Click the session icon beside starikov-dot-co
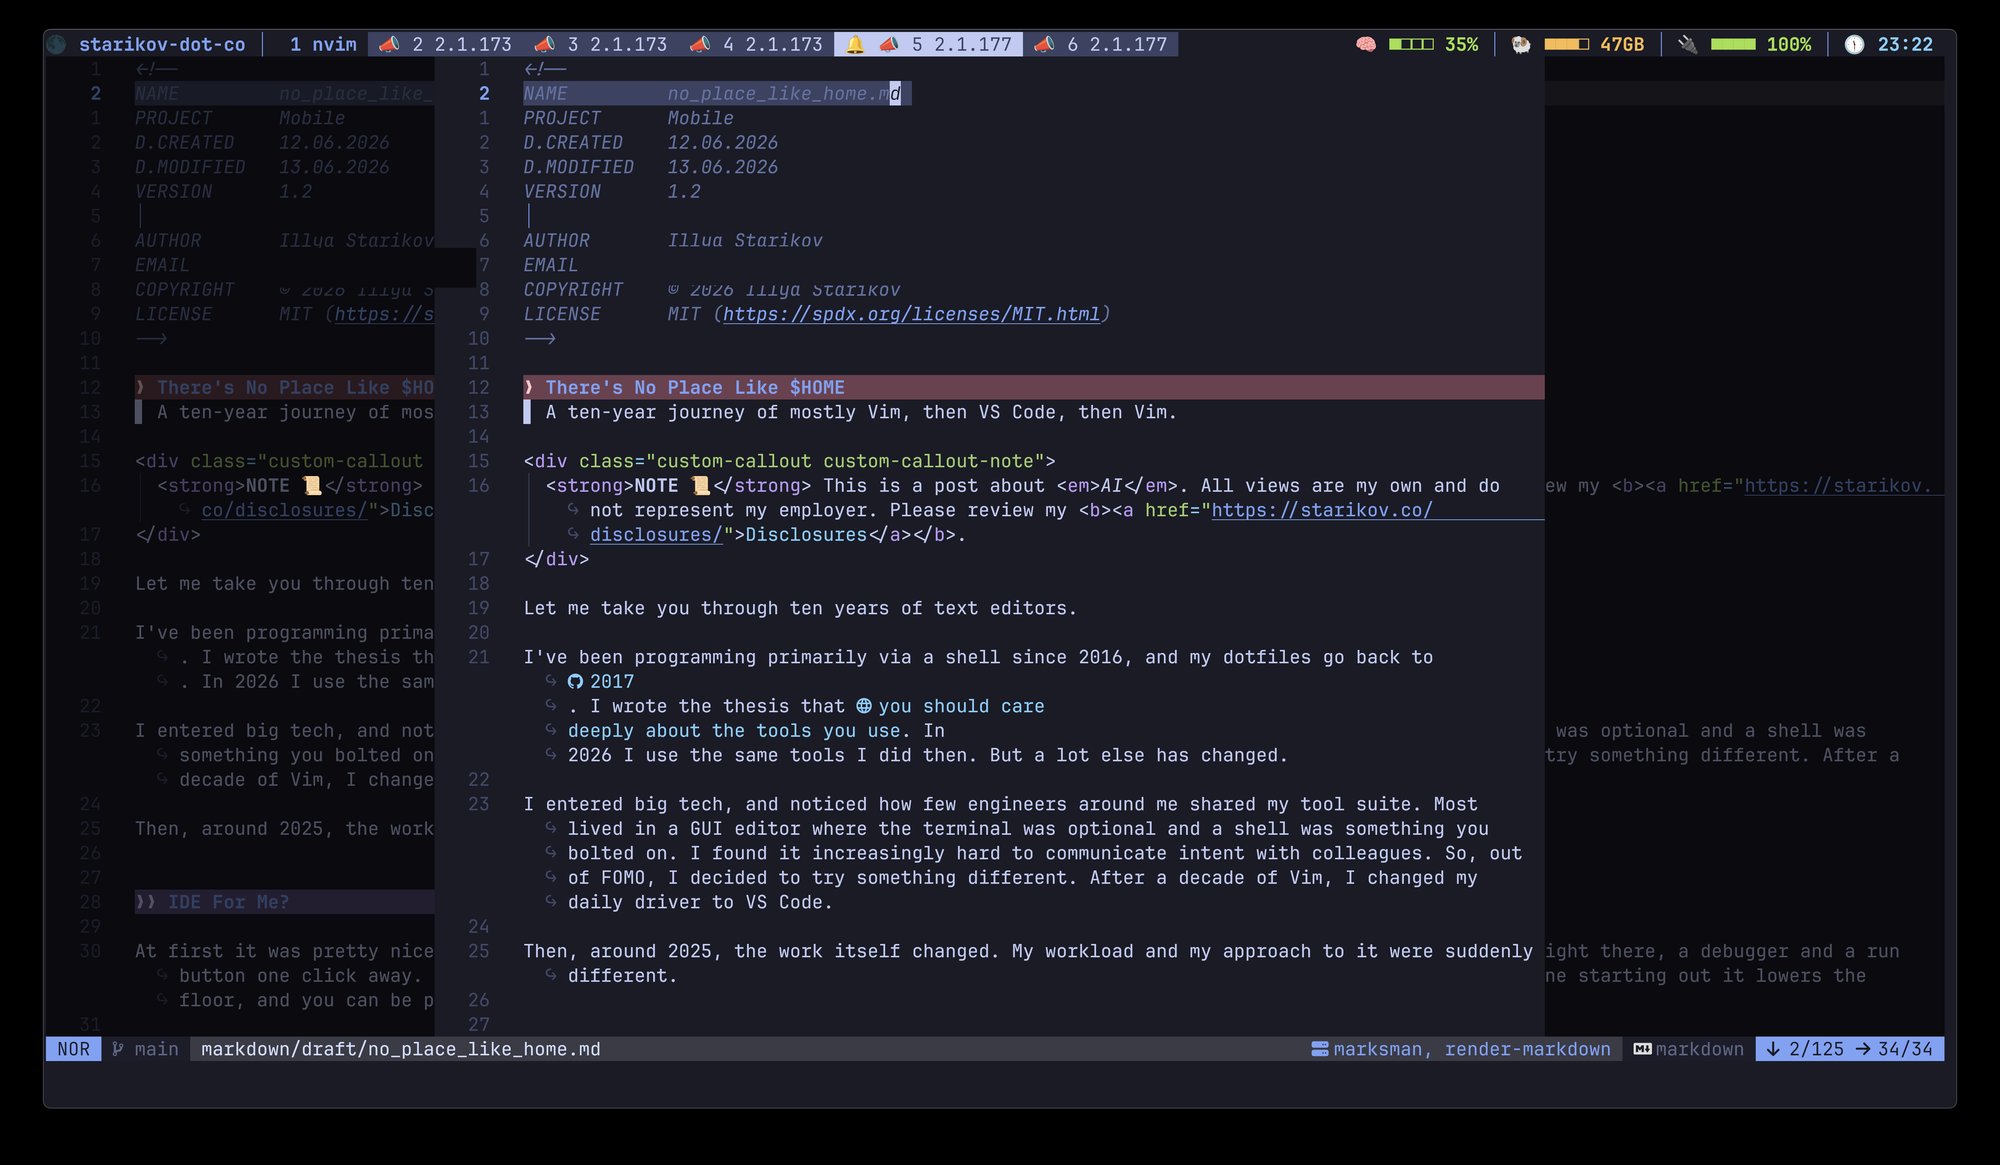The image size is (2000, 1165). 57,44
